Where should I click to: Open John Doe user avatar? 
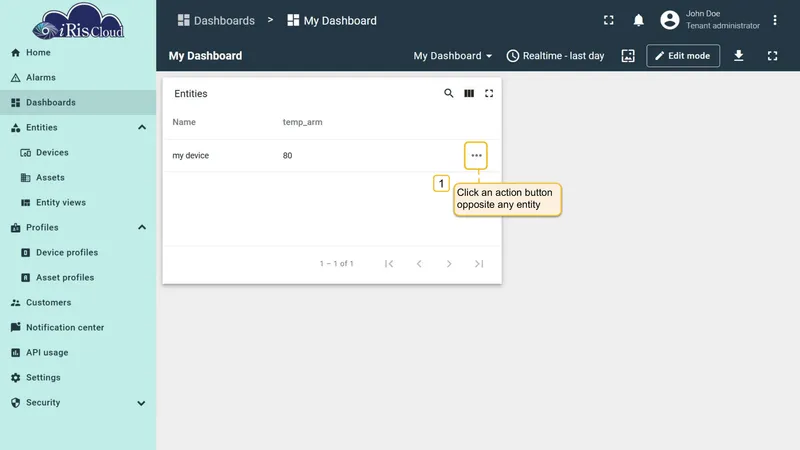click(x=669, y=20)
